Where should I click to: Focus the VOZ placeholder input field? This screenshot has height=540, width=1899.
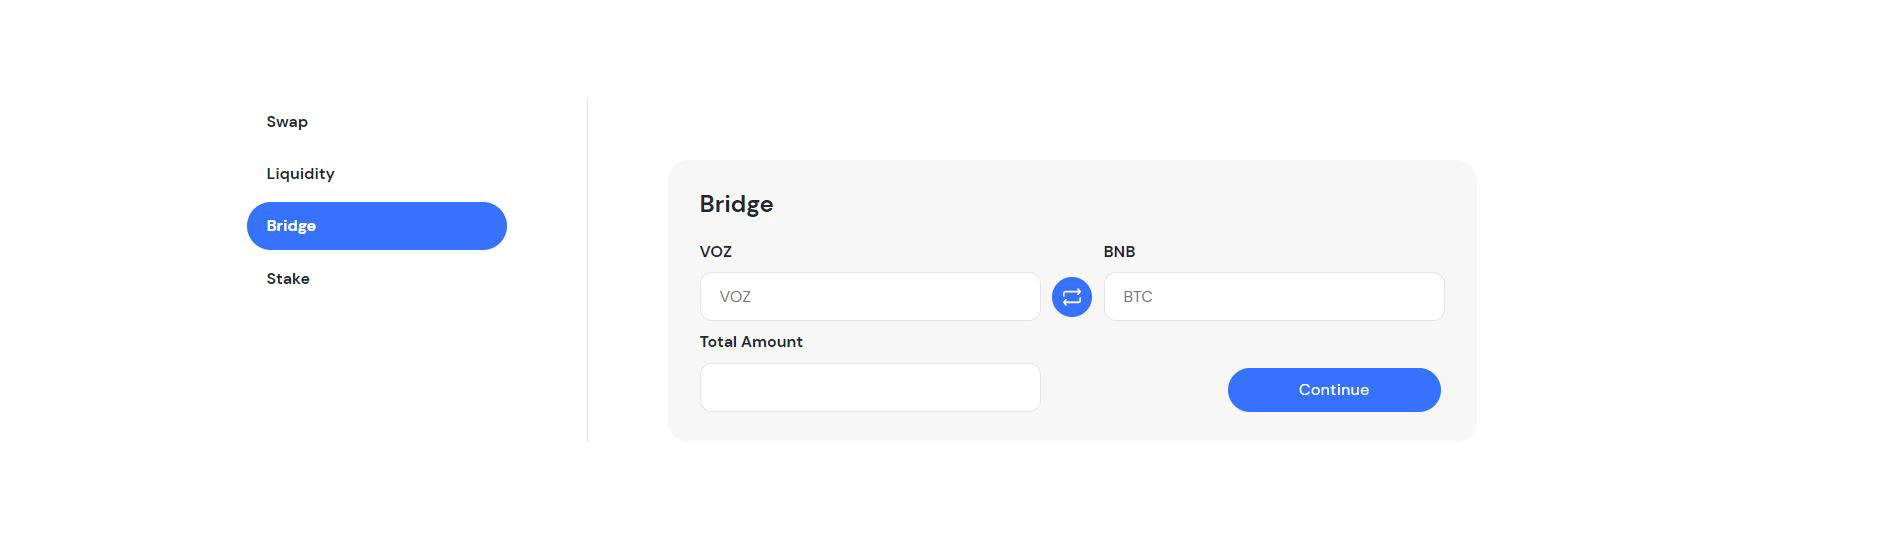[869, 297]
